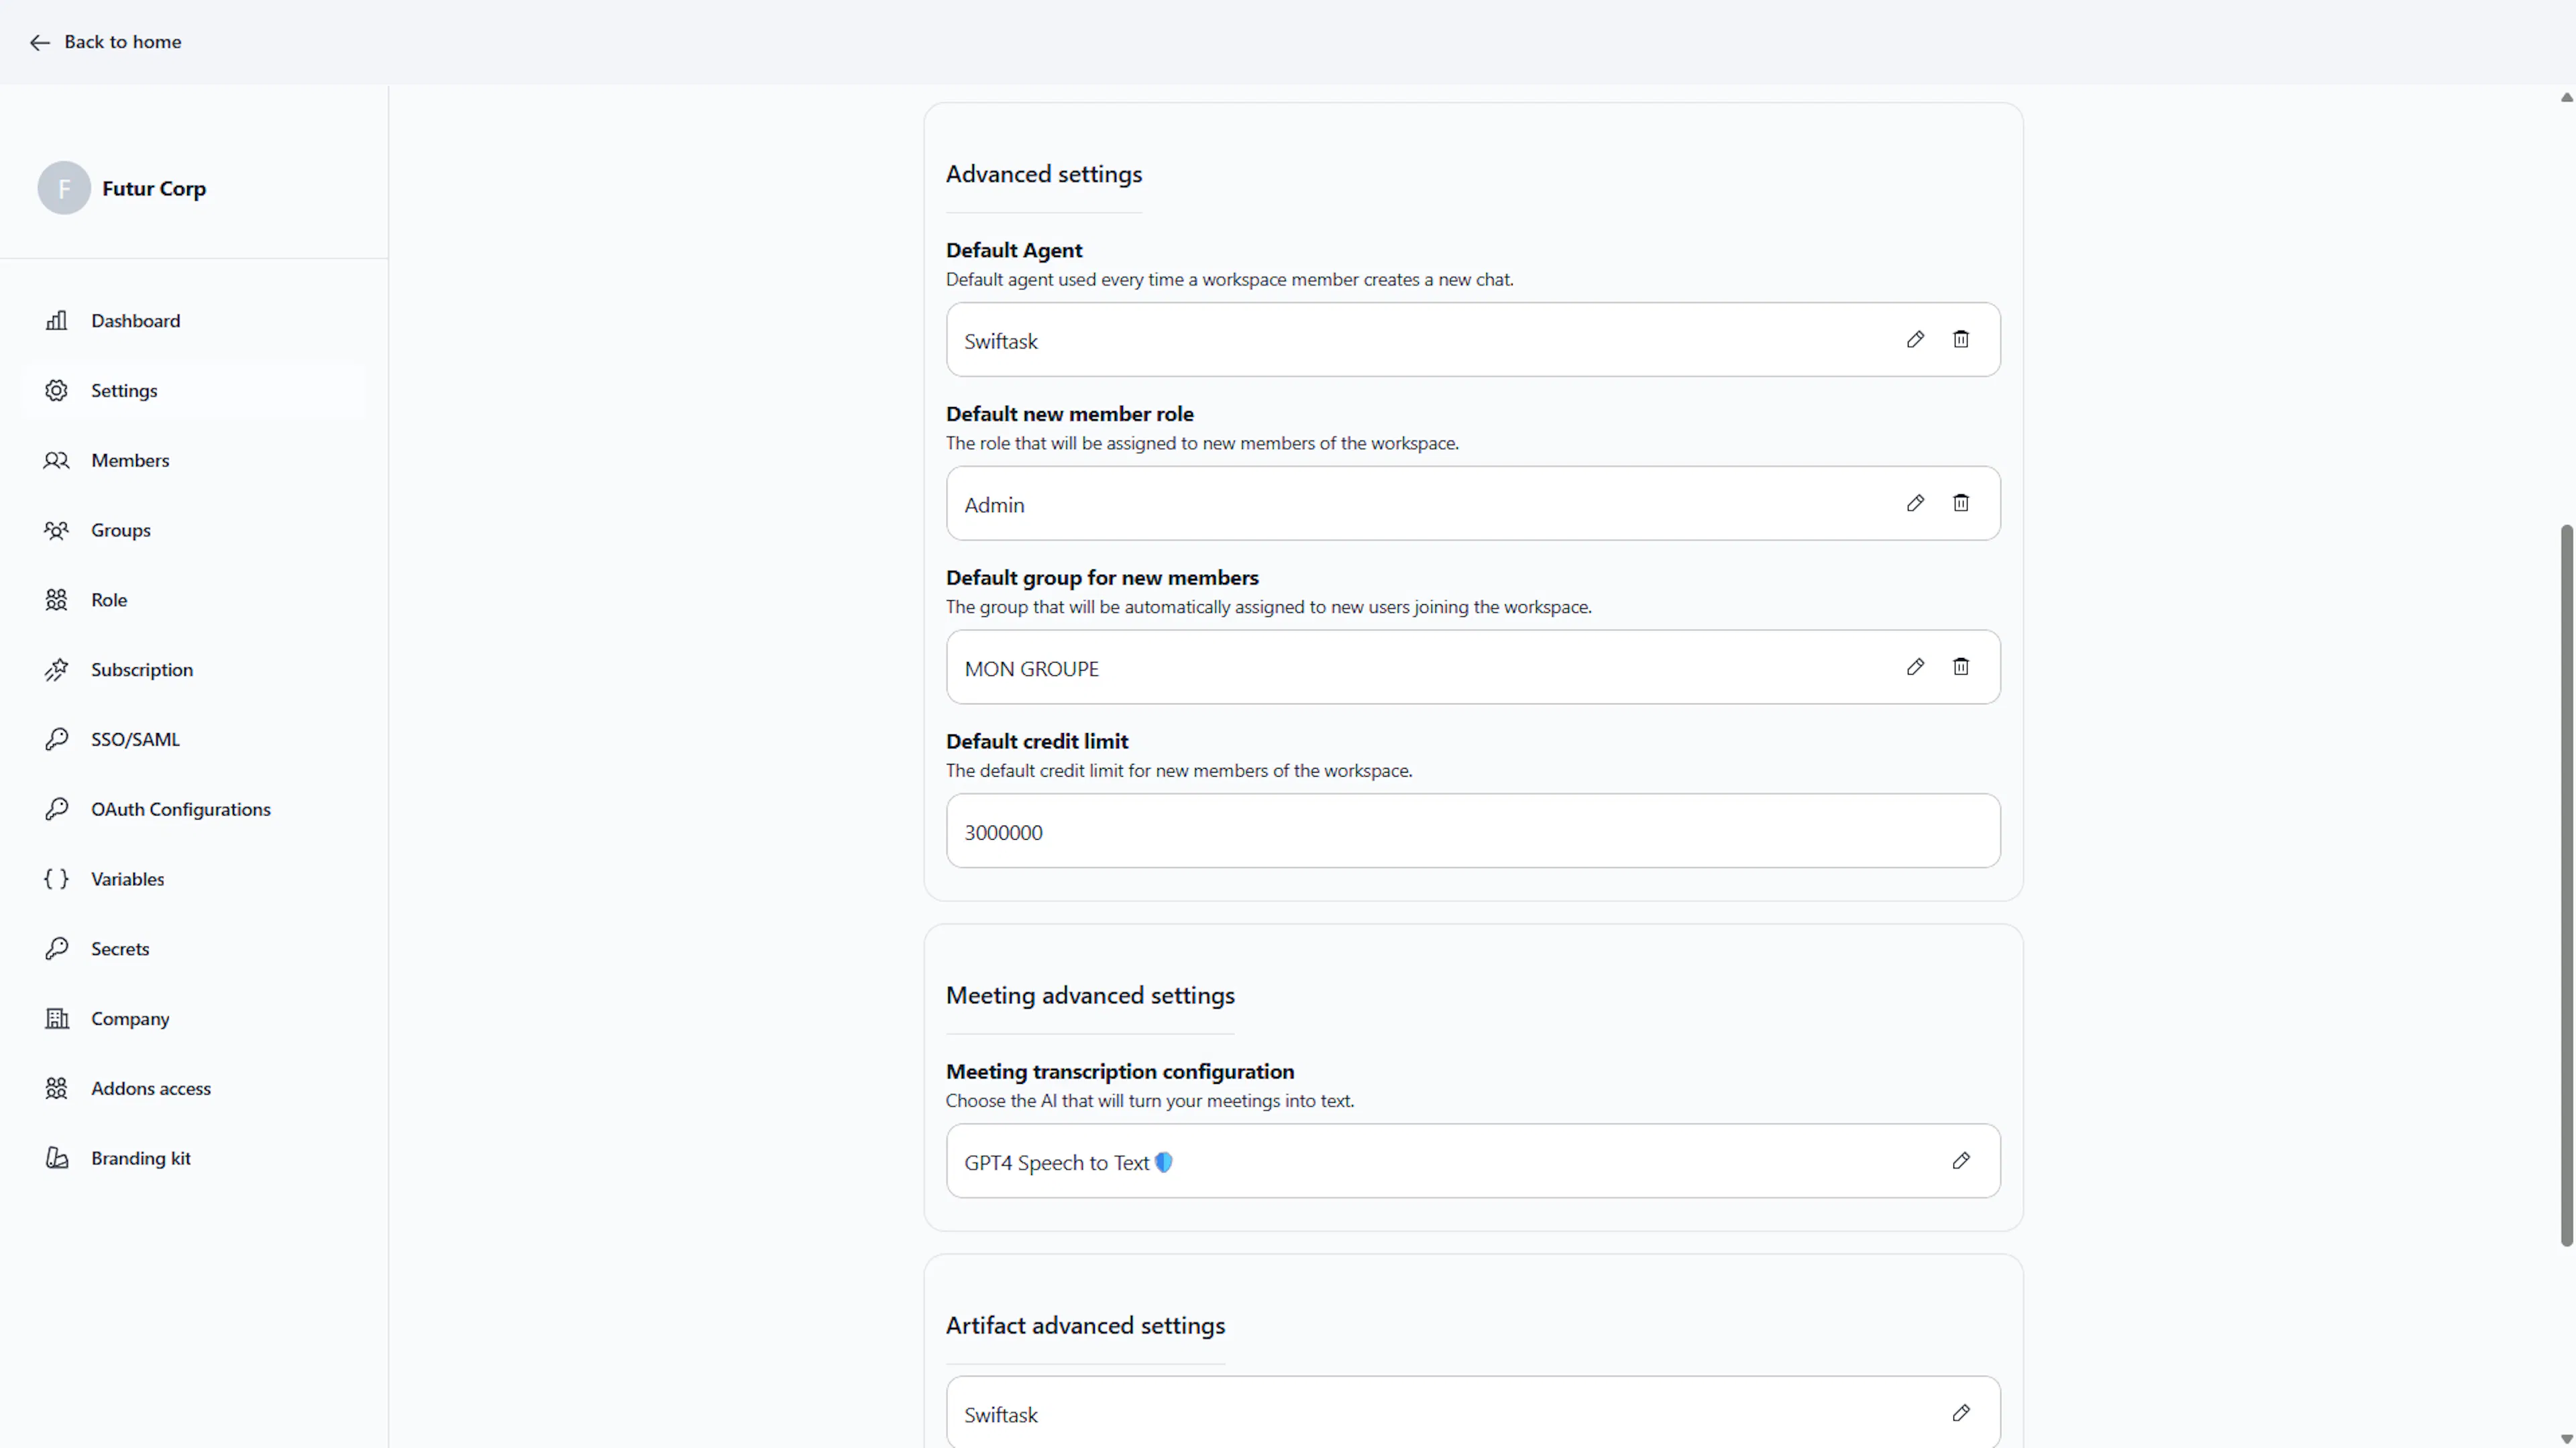Edit the Artifact advanced settings Swiftask field
Screen dimensions: 2576x1448
click(x=1960, y=1413)
